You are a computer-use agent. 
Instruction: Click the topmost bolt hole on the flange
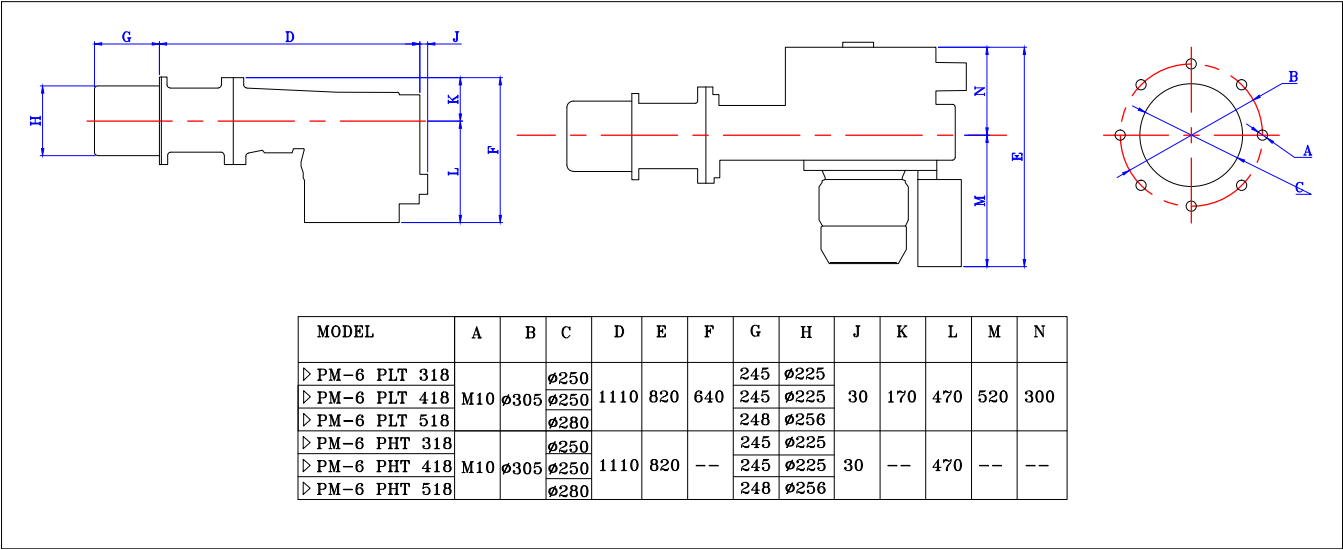(1191, 63)
